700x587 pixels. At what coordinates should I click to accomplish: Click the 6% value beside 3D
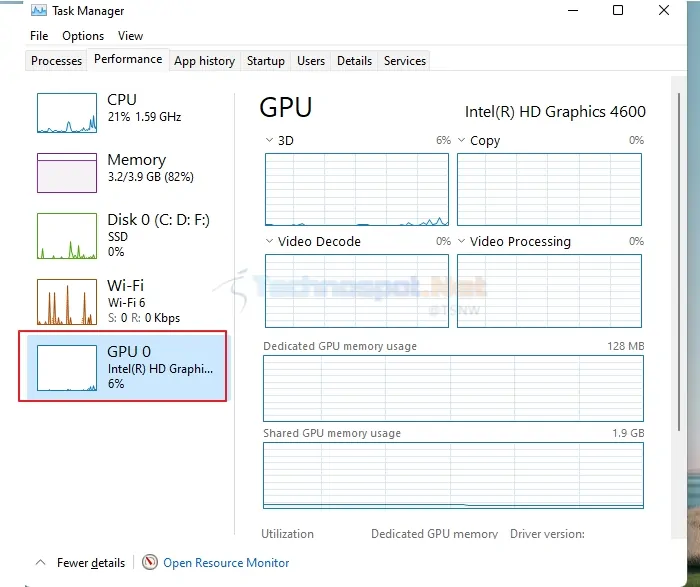point(443,140)
